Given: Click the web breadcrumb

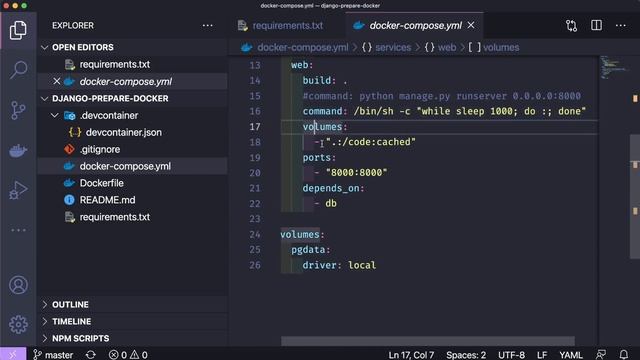Looking at the screenshot, I should (x=440, y=47).
